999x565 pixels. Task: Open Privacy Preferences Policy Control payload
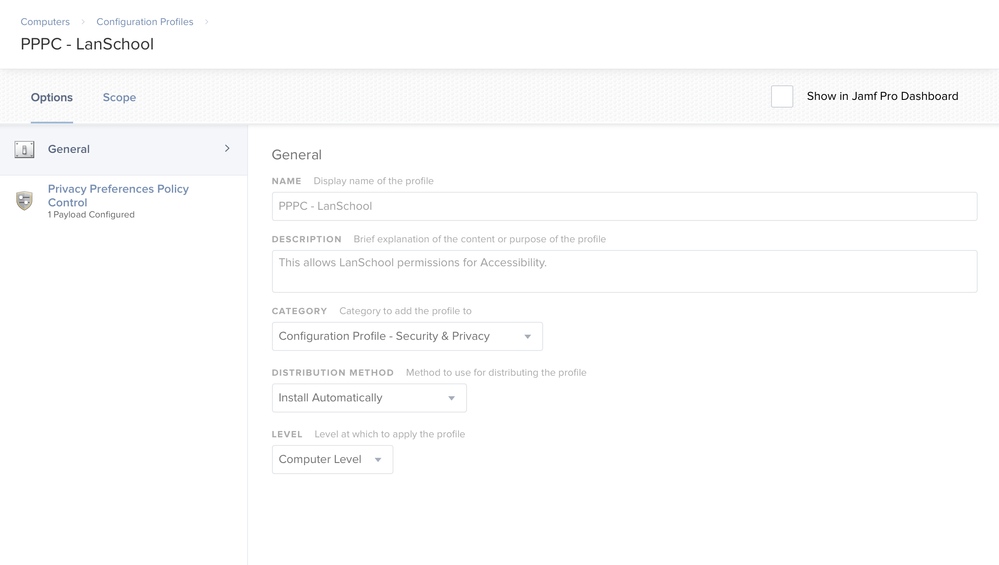124,201
